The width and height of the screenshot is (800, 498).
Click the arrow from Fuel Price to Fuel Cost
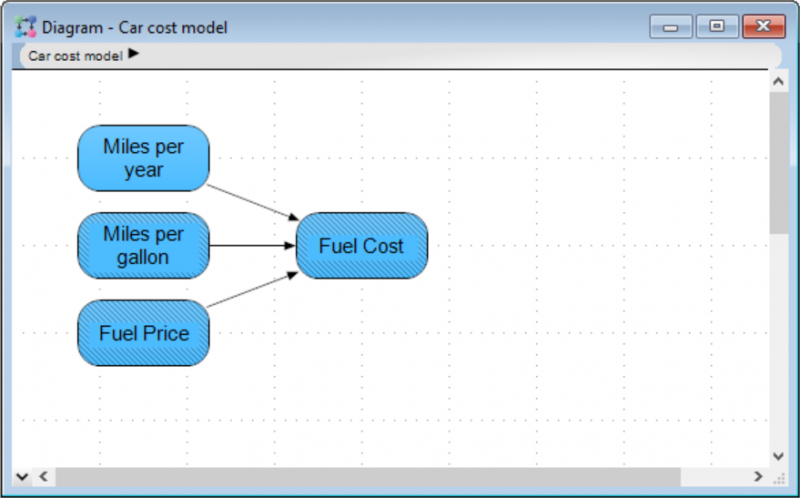[x=253, y=289]
